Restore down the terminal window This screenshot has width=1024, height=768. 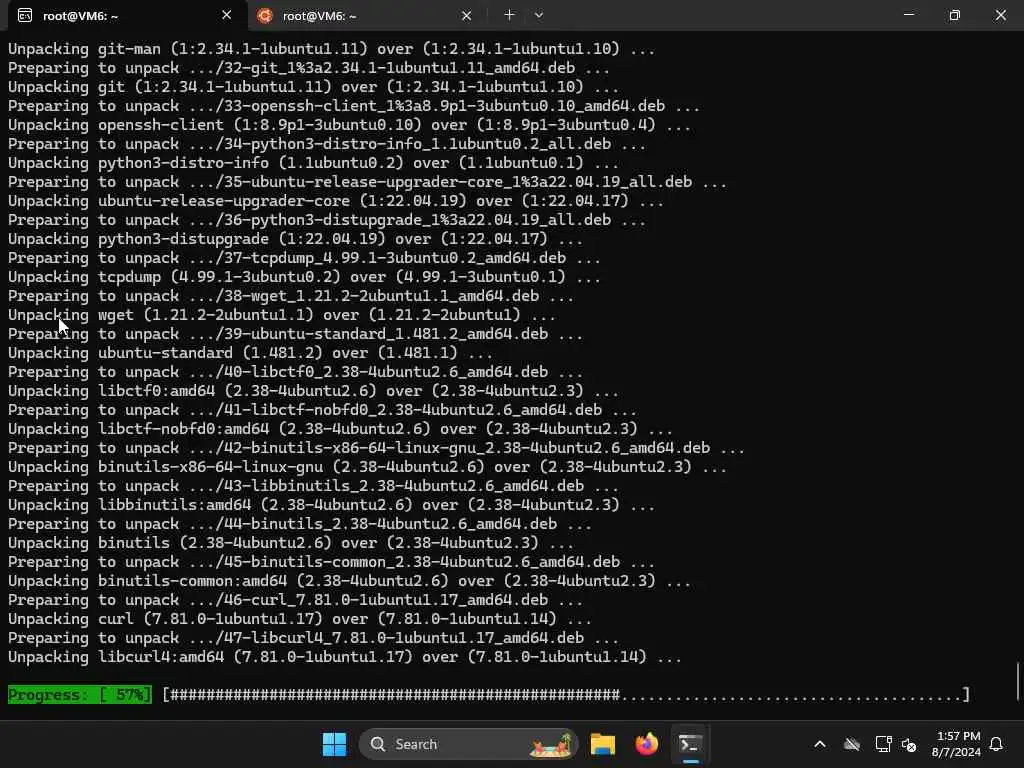[954, 15]
